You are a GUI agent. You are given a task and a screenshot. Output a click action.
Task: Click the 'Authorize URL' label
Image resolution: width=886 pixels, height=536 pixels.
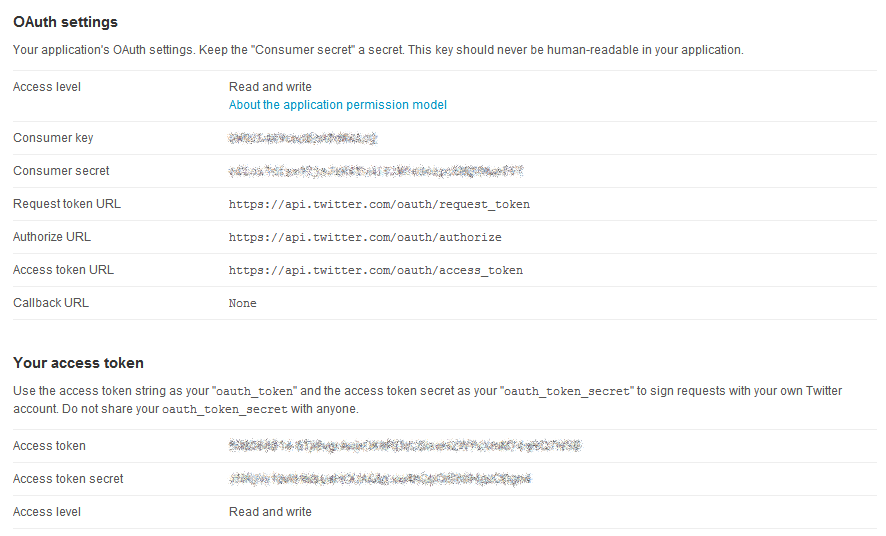(x=52, y=237)
